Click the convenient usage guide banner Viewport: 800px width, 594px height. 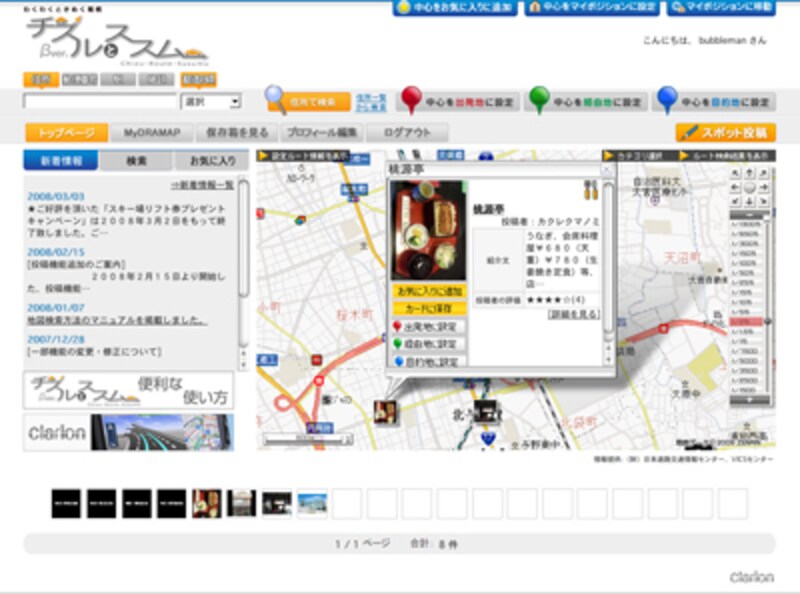(x=129, y=390)
